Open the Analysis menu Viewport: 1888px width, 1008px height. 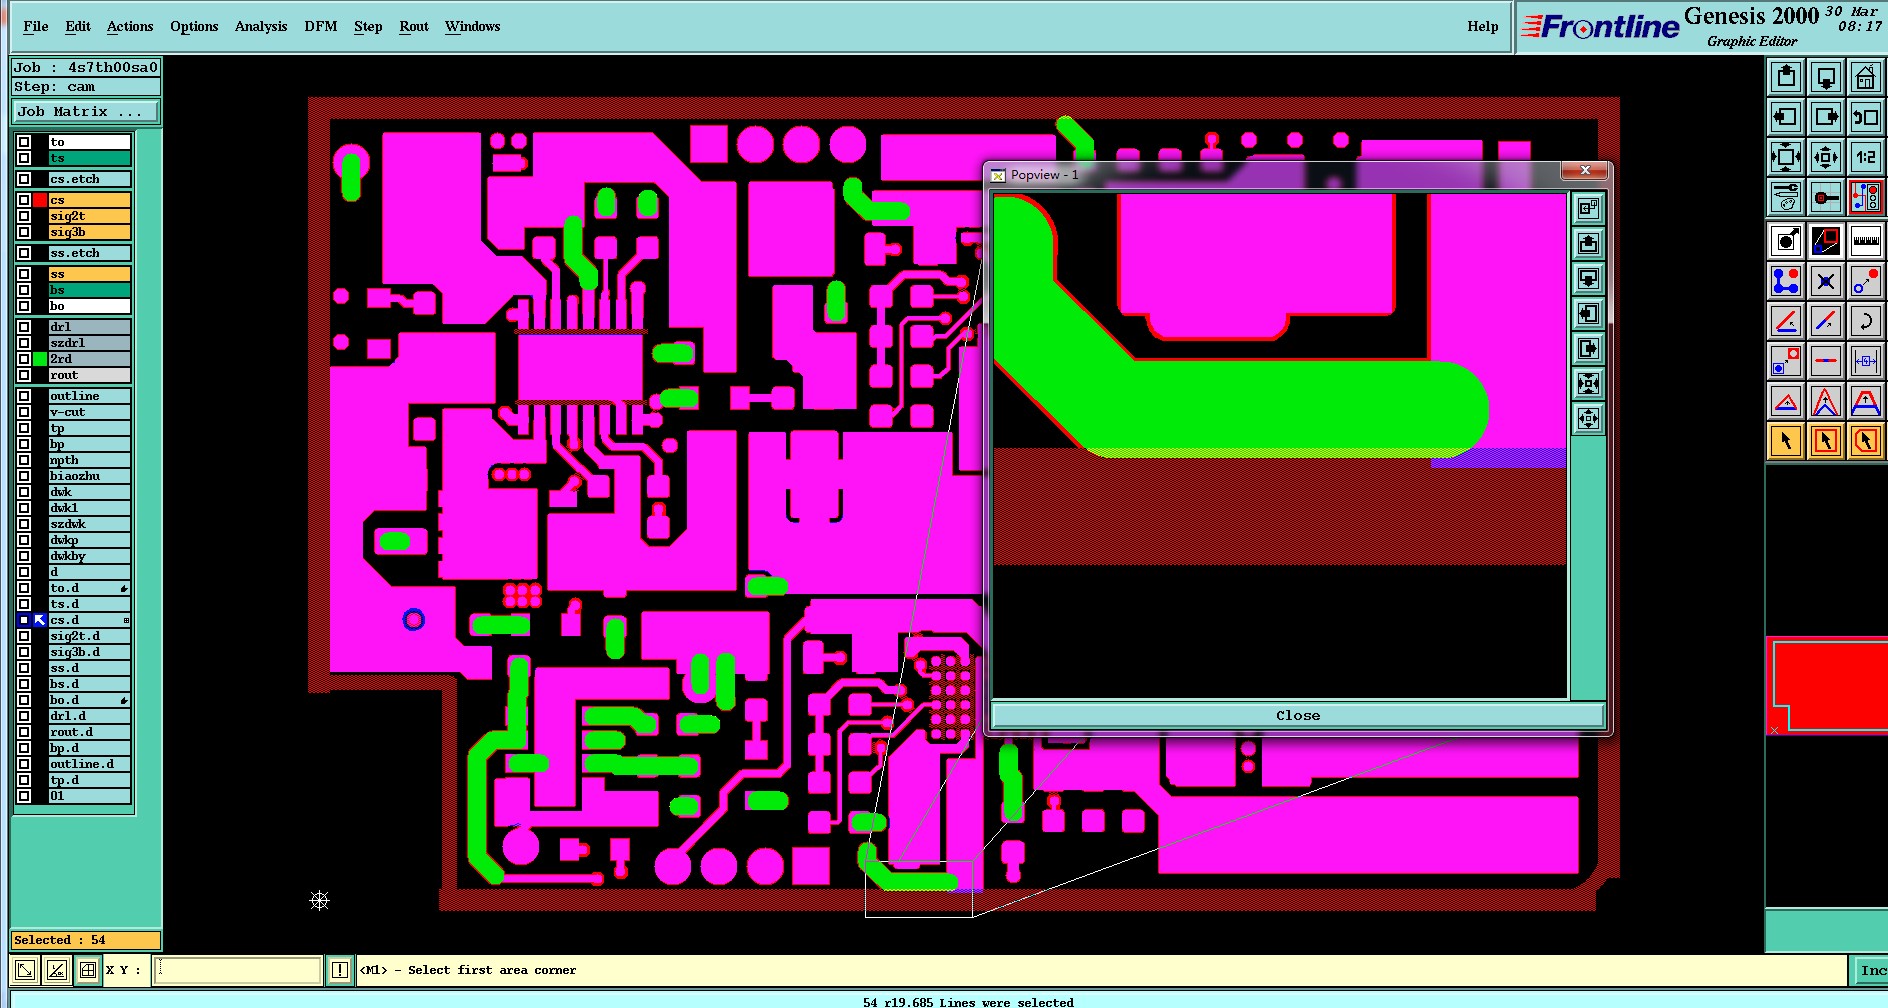point(261,26)
